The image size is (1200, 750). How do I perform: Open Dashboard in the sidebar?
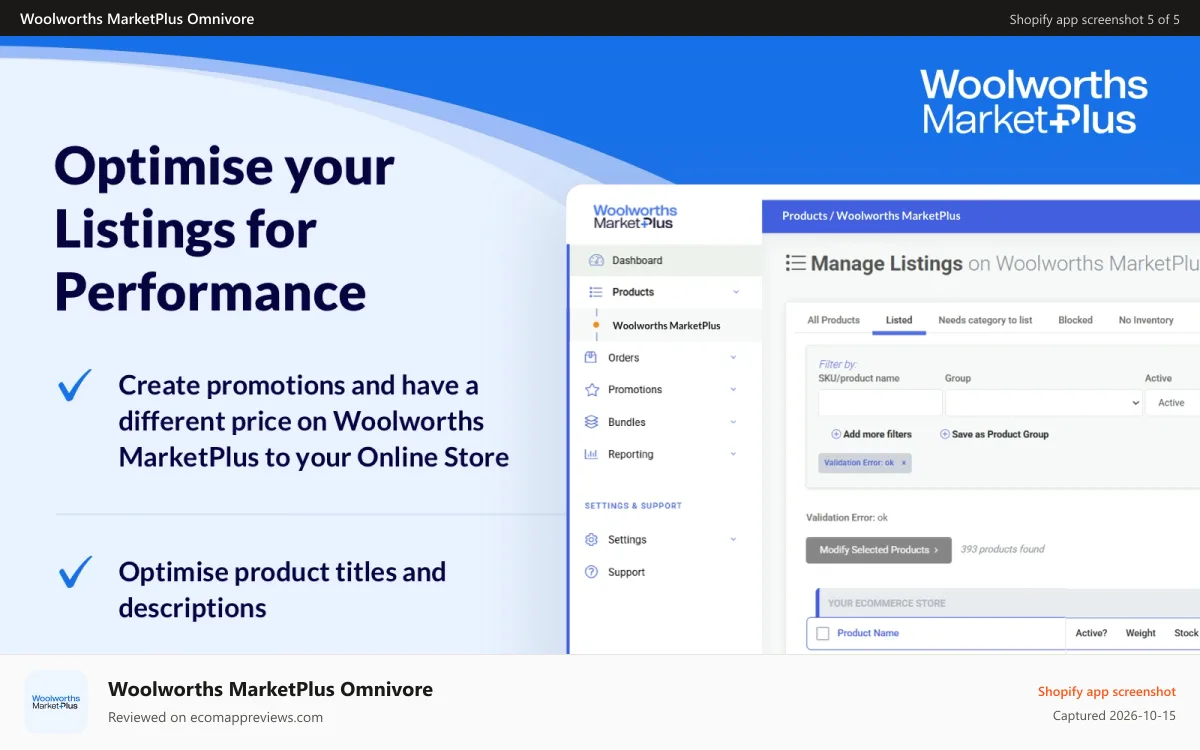tap(637, 260)
